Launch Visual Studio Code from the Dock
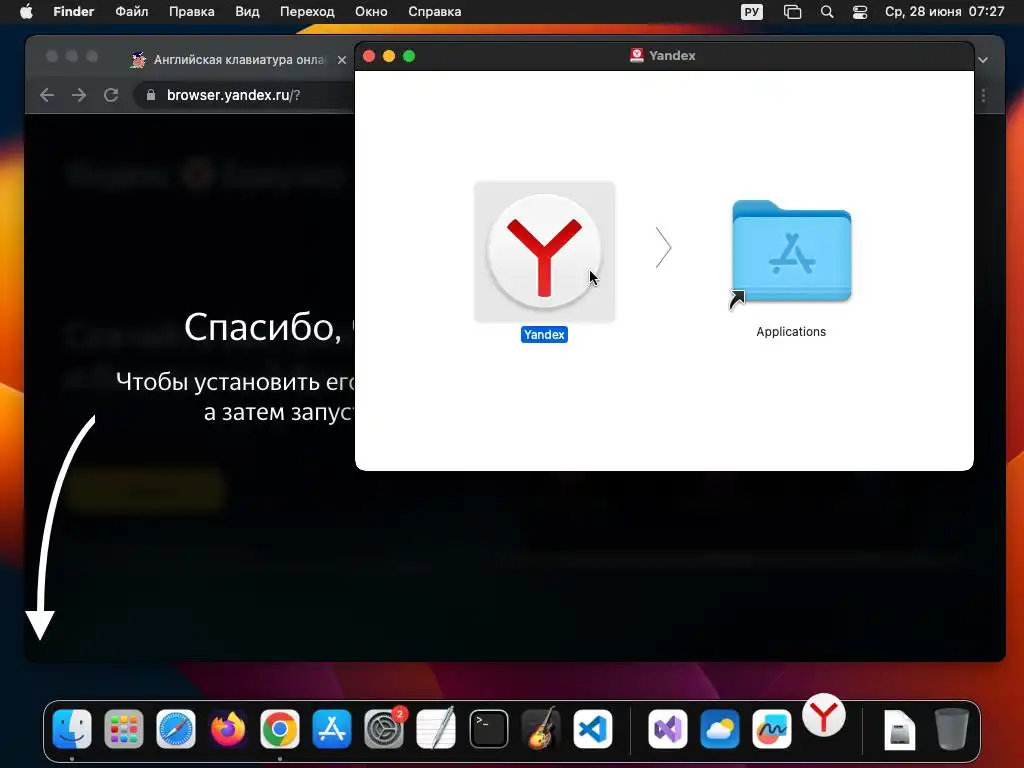1024x768 pixels. tap(593, 728)
